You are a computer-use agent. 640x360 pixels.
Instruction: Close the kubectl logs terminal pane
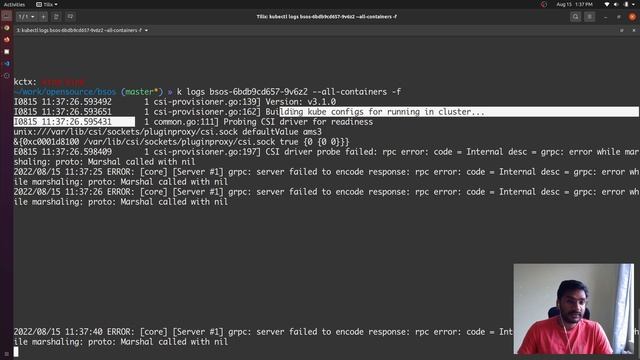633,30
